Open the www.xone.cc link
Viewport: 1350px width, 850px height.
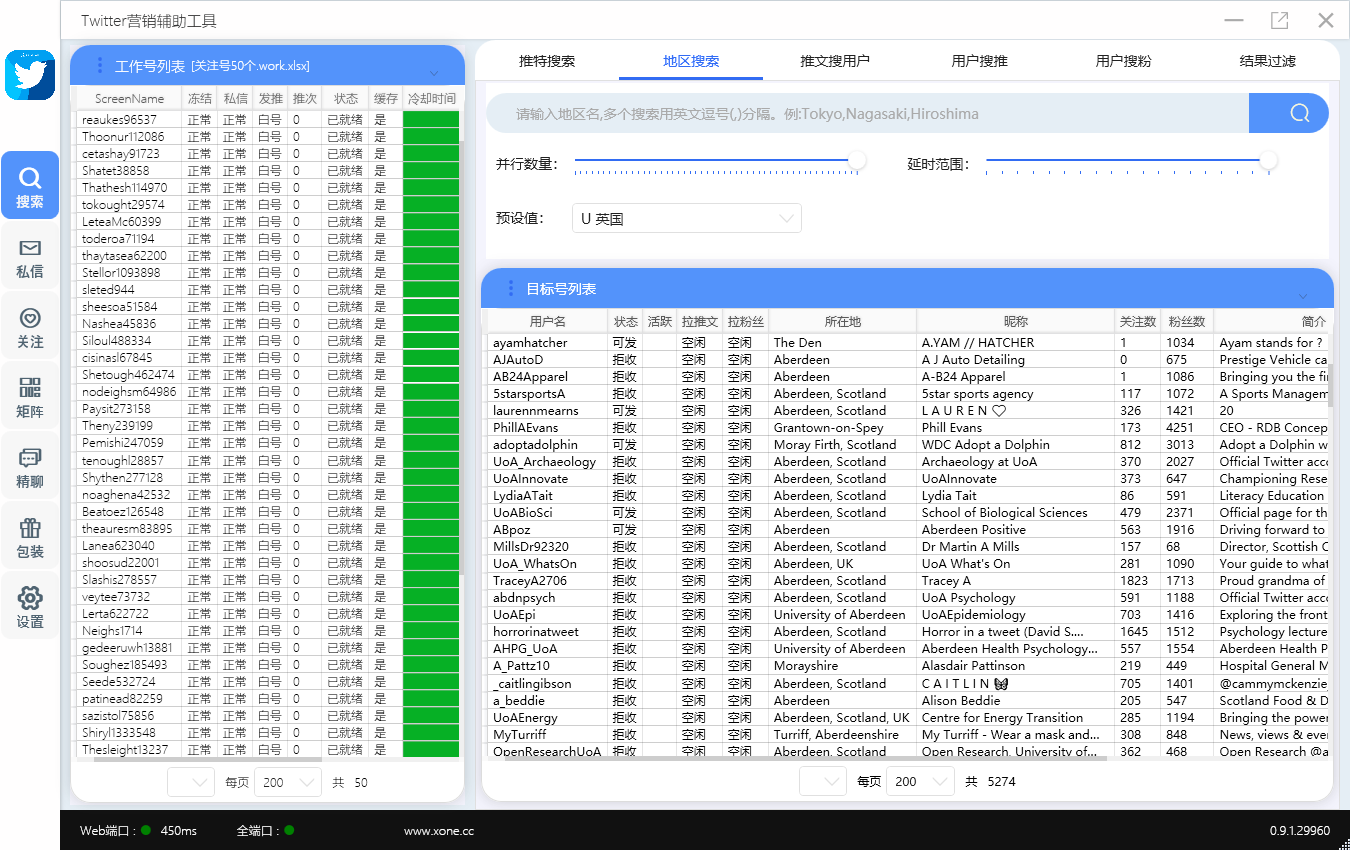click(439, 831)
